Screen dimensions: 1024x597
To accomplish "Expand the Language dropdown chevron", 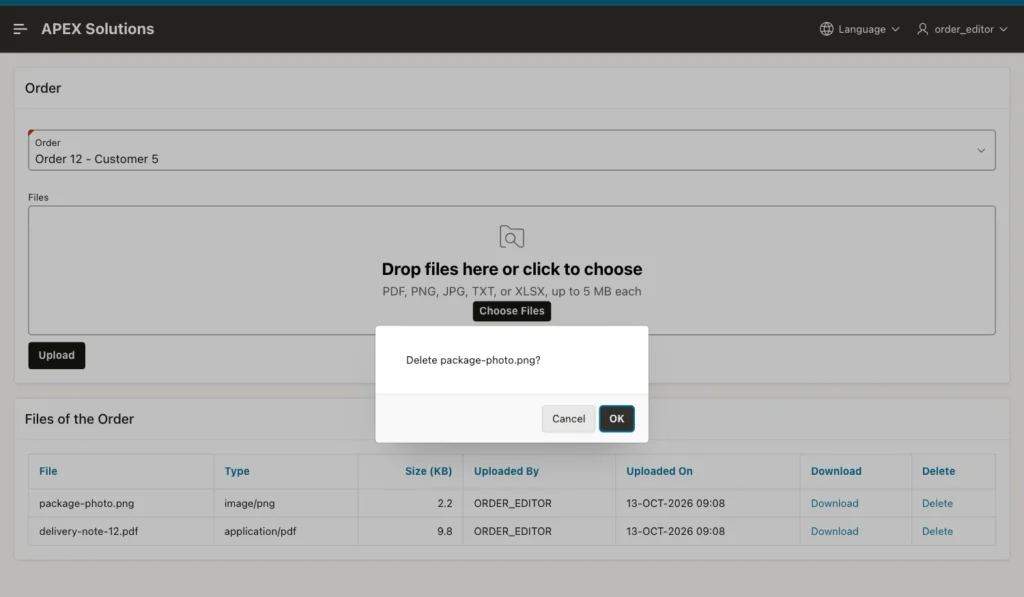I will click(x=895, y=29).
